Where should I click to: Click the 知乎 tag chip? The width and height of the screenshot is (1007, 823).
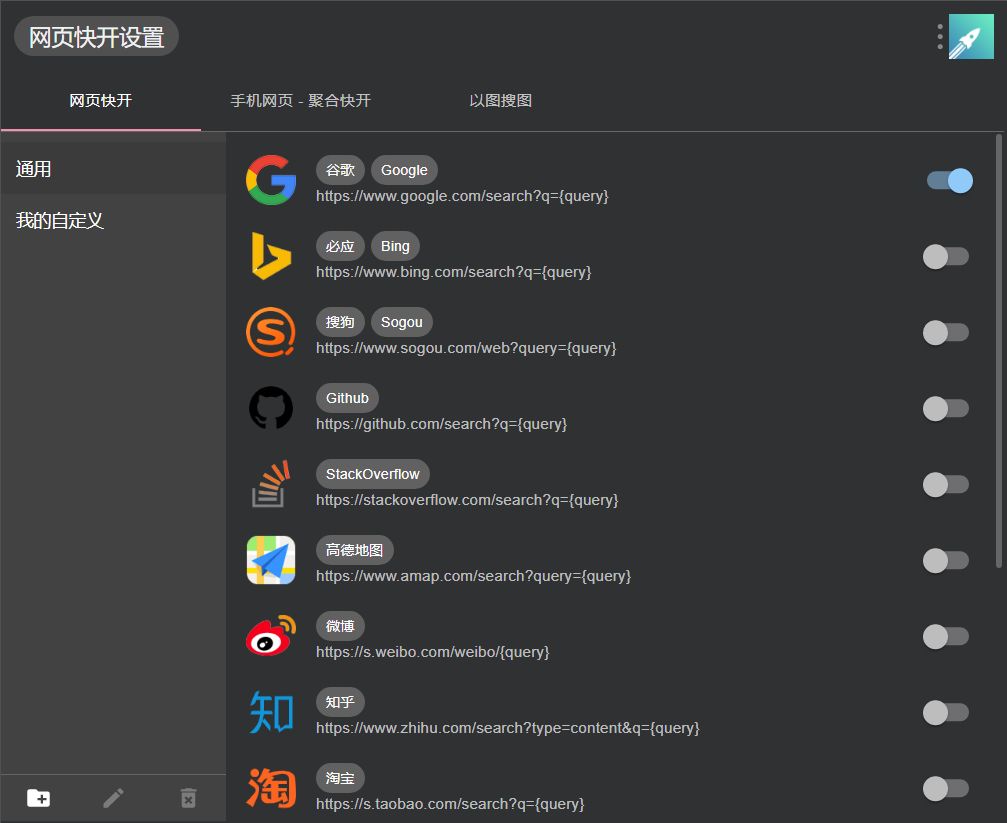(340, 702)
